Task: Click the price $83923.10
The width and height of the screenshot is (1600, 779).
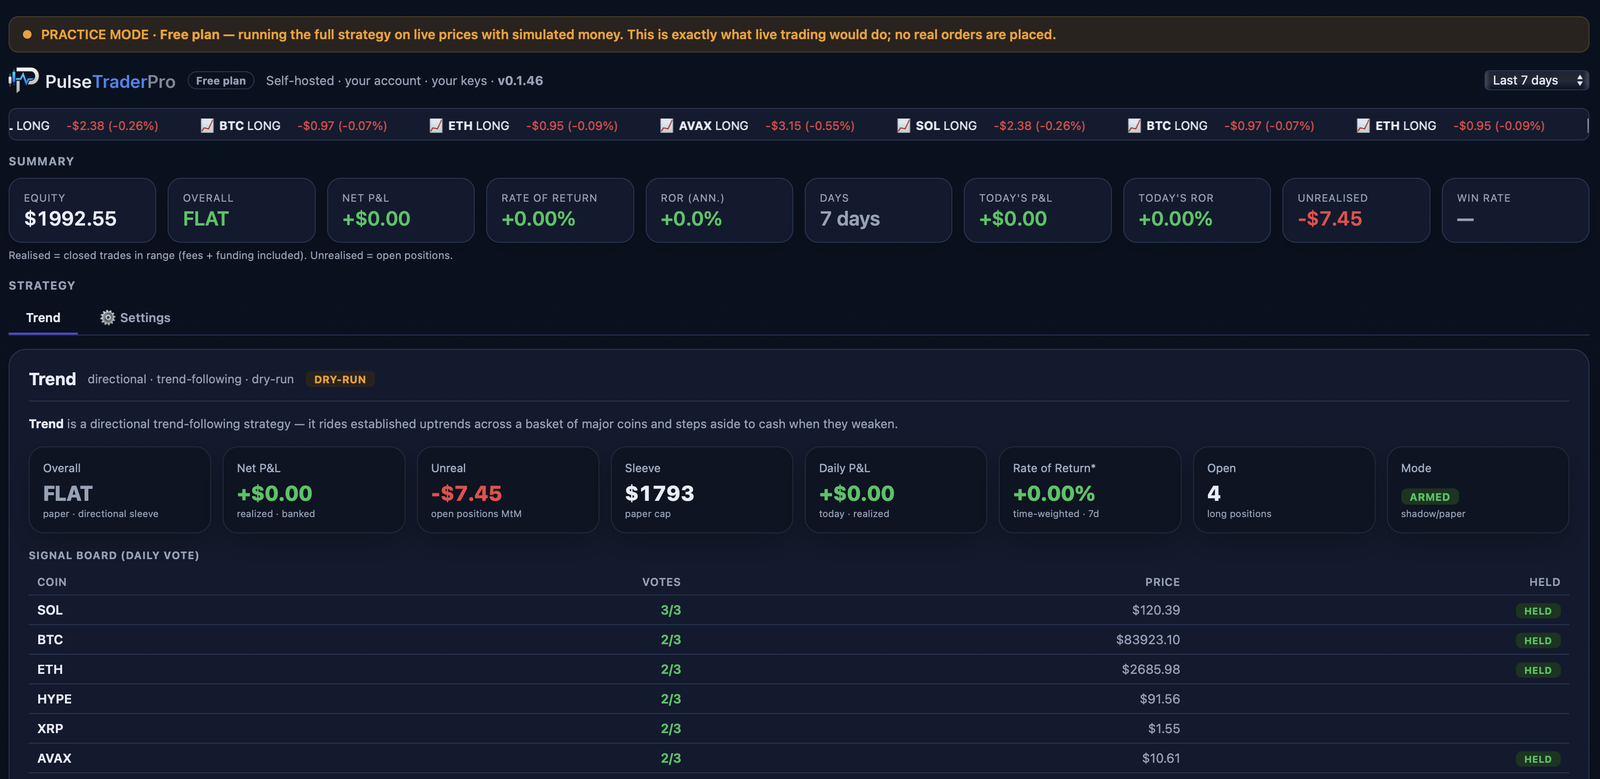Action: coord(1148,640)
